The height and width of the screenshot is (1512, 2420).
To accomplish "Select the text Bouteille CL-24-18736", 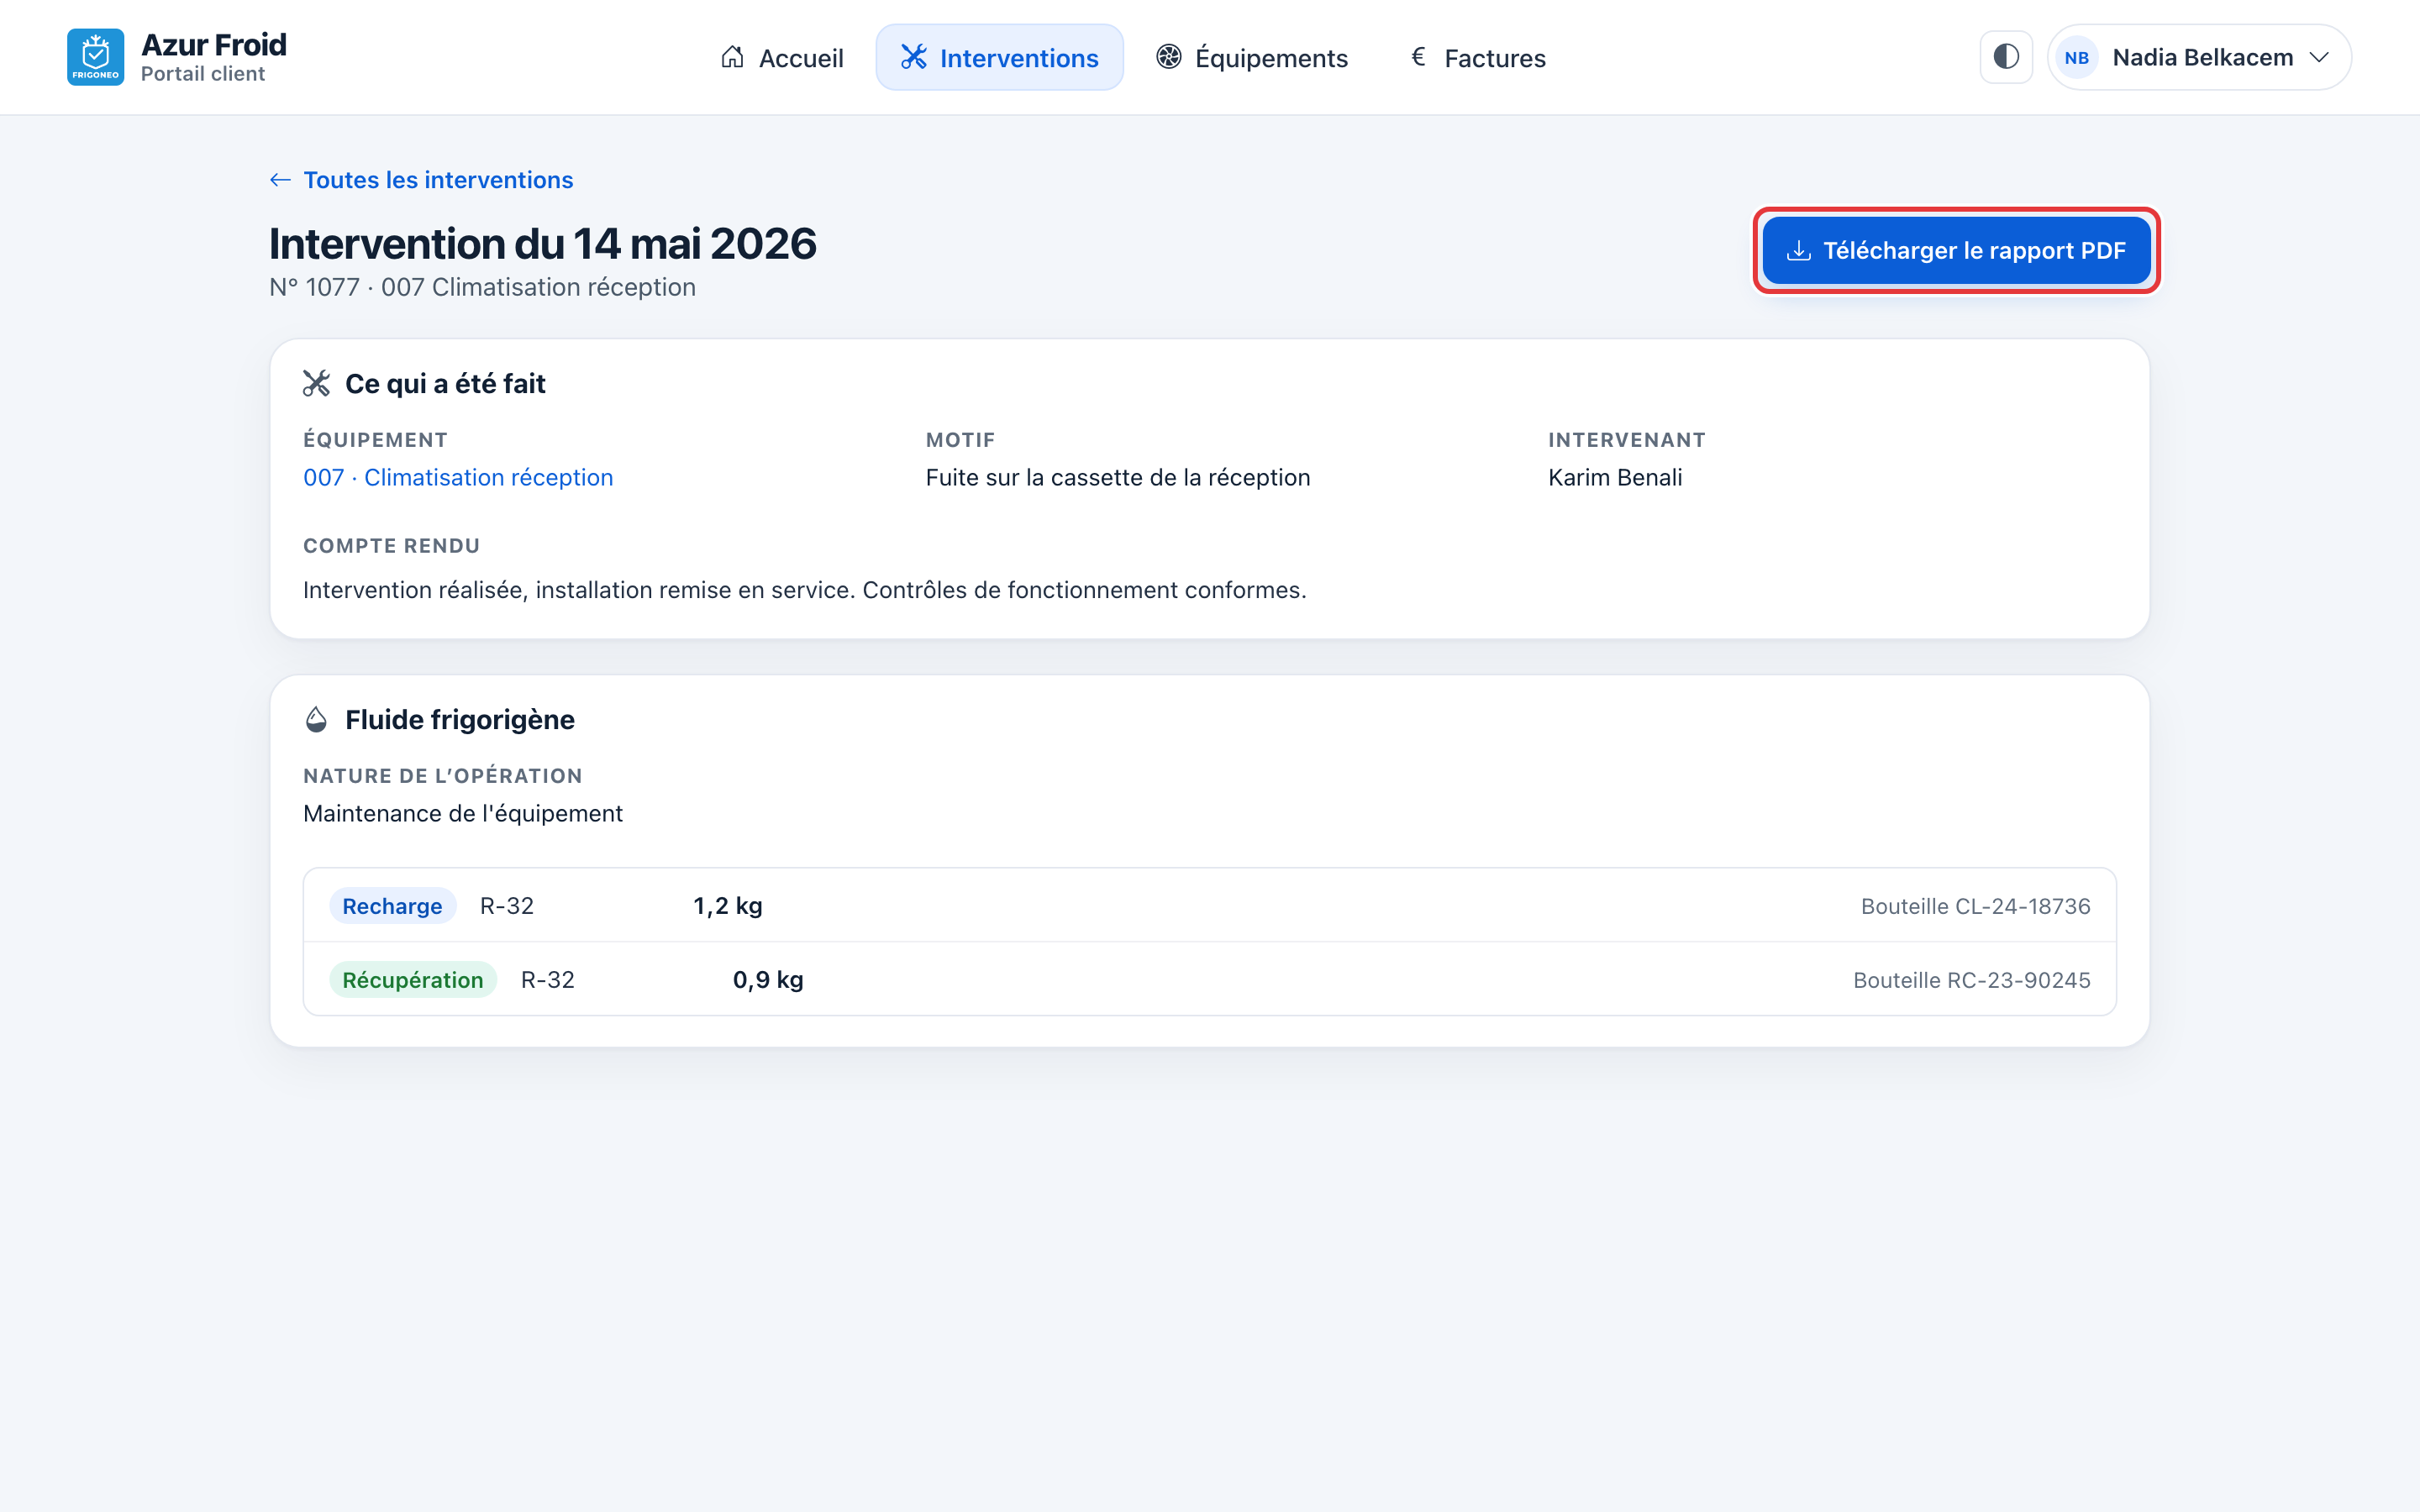I will pyautogui.click(x=1975, y=906).
